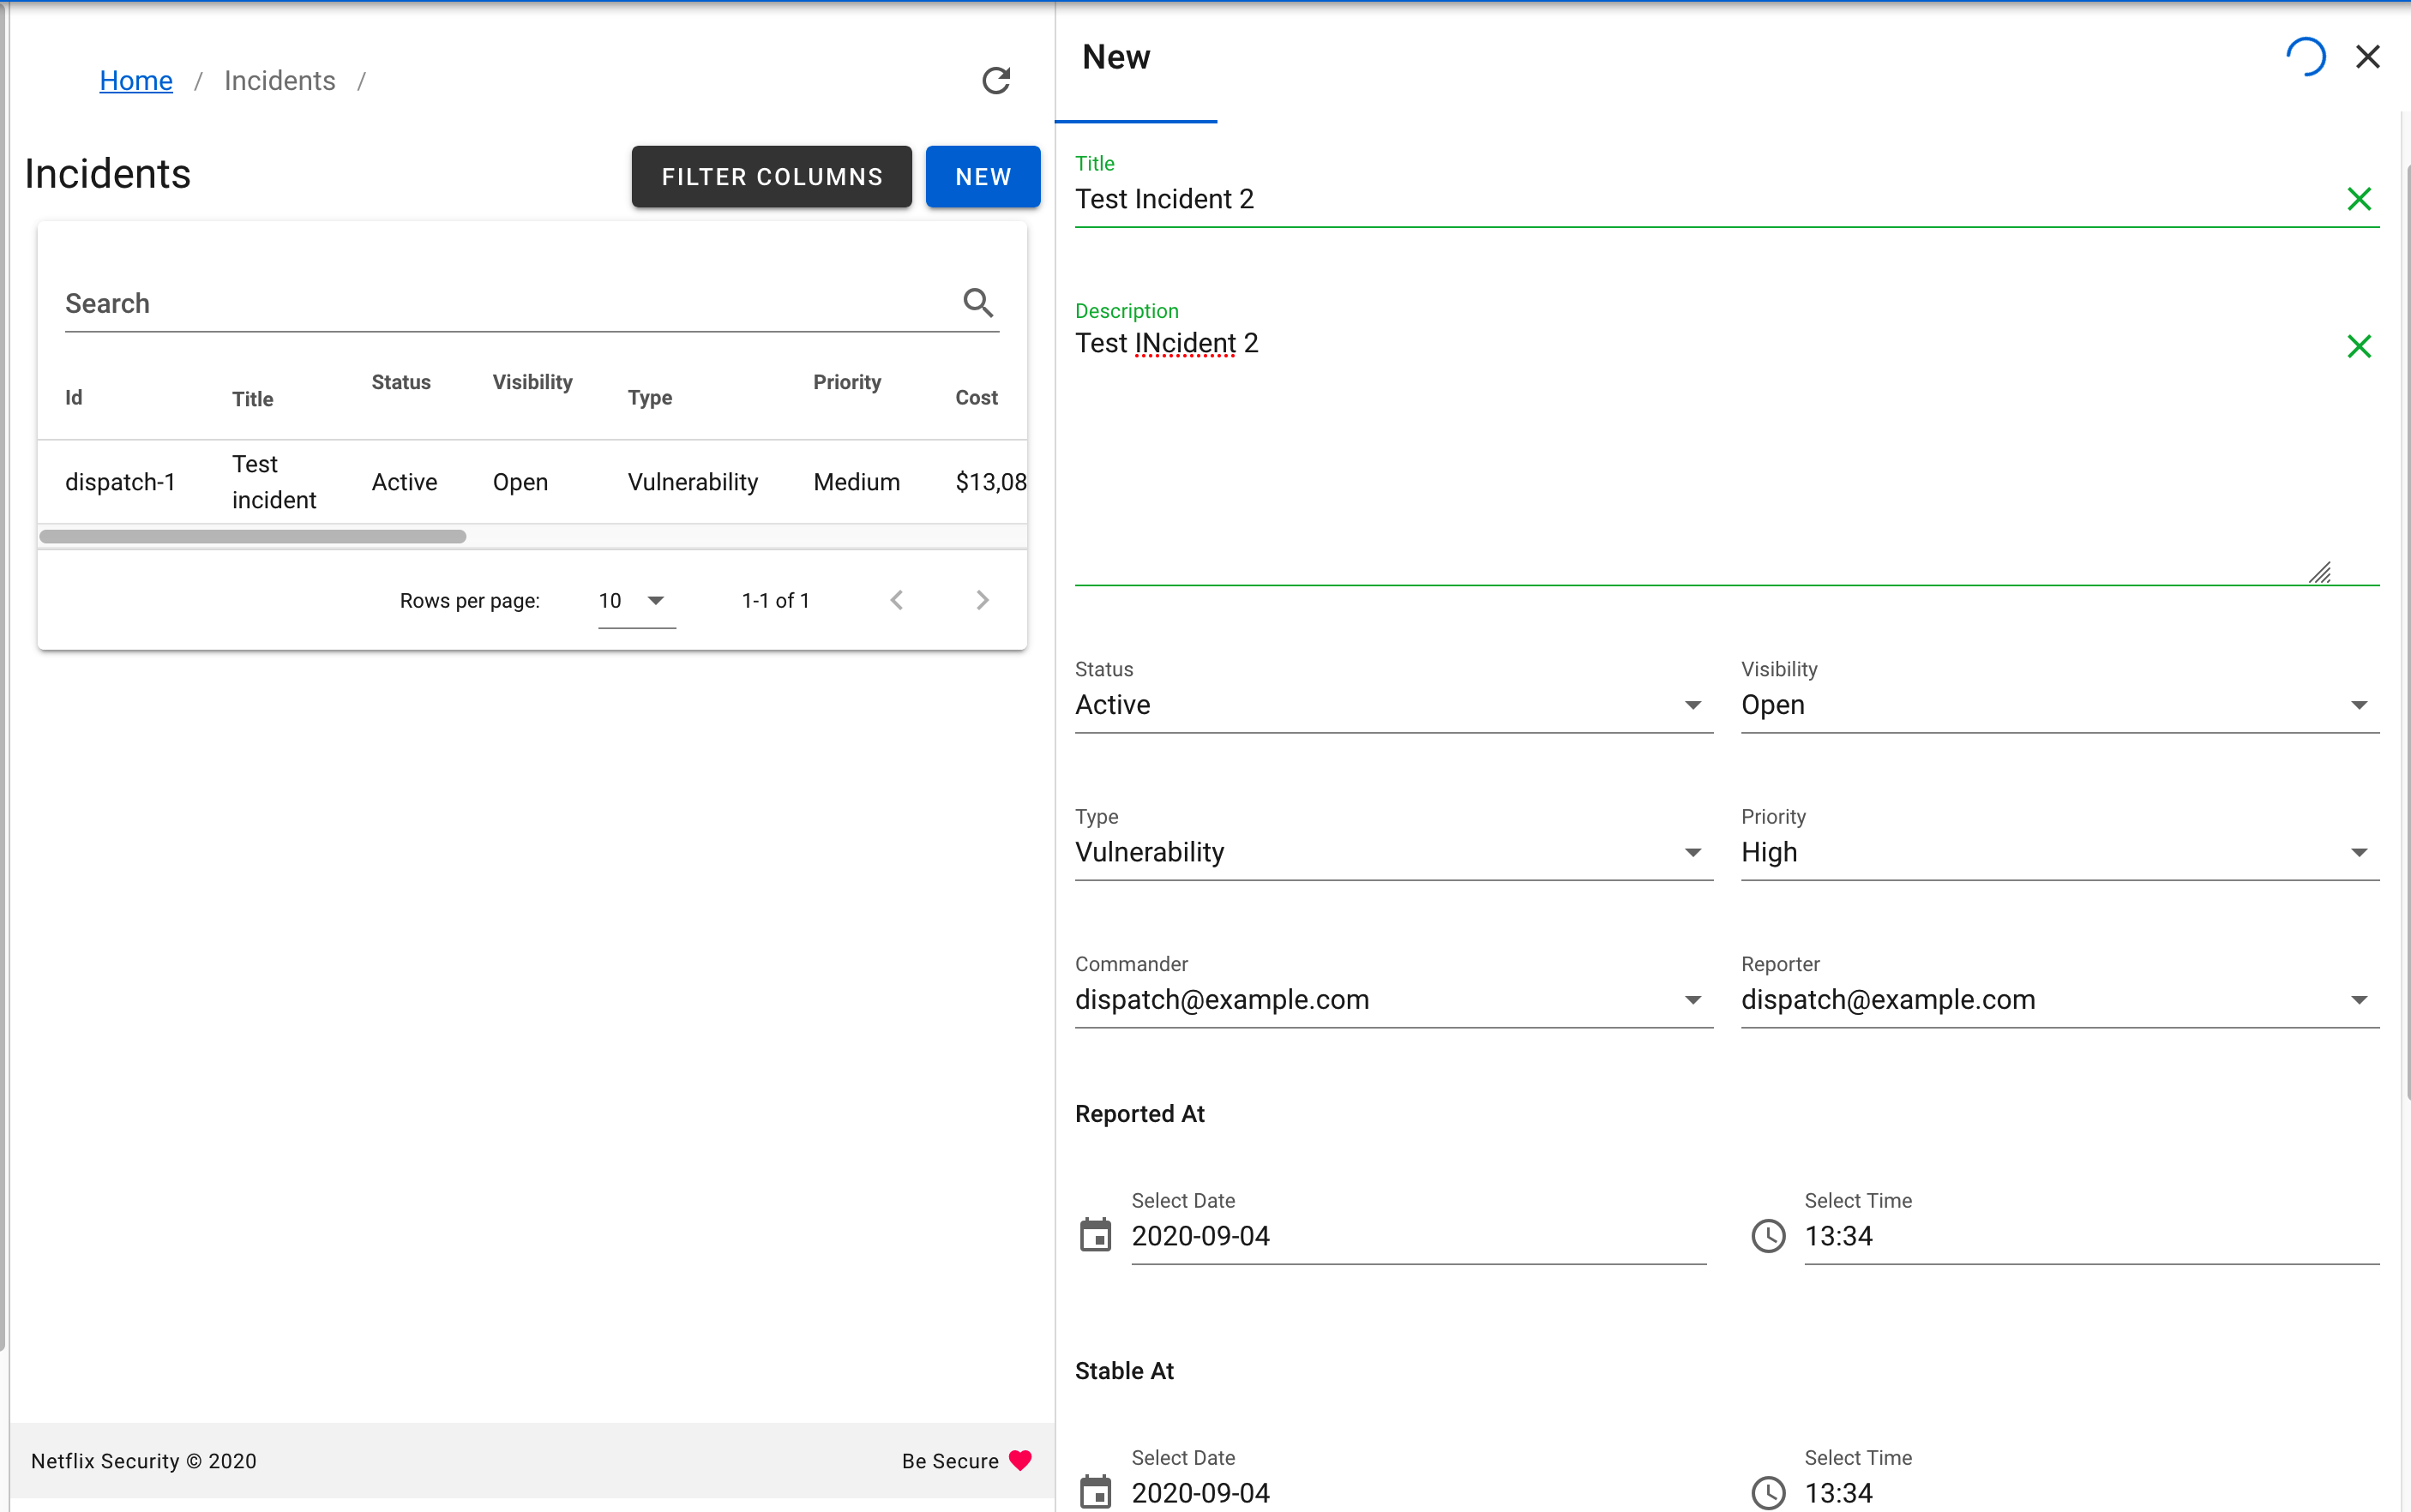Open the Priority dropdown set to High
2411x1512 pixels.
(2358, 852)
